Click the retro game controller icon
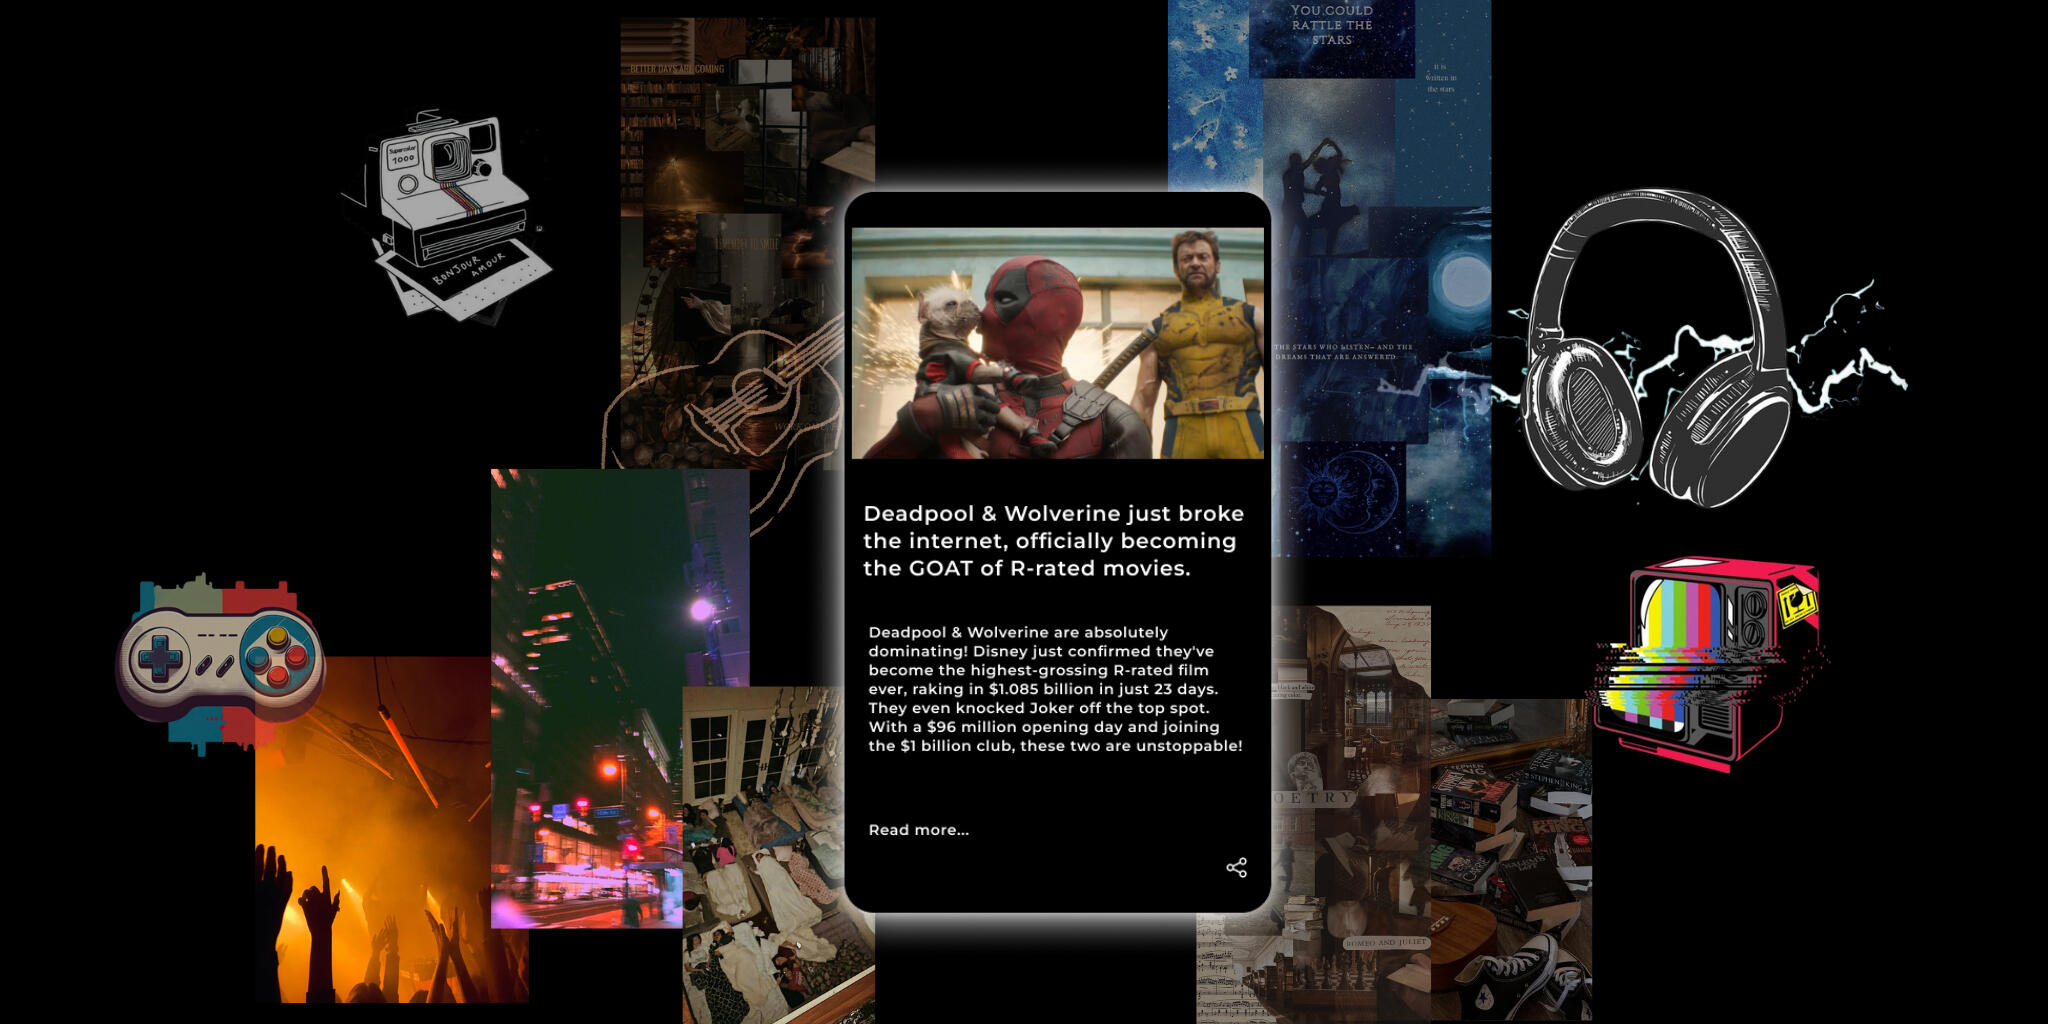This screenshot has width=2048, height=1024. pyautogui.click(x=220, y=660)
